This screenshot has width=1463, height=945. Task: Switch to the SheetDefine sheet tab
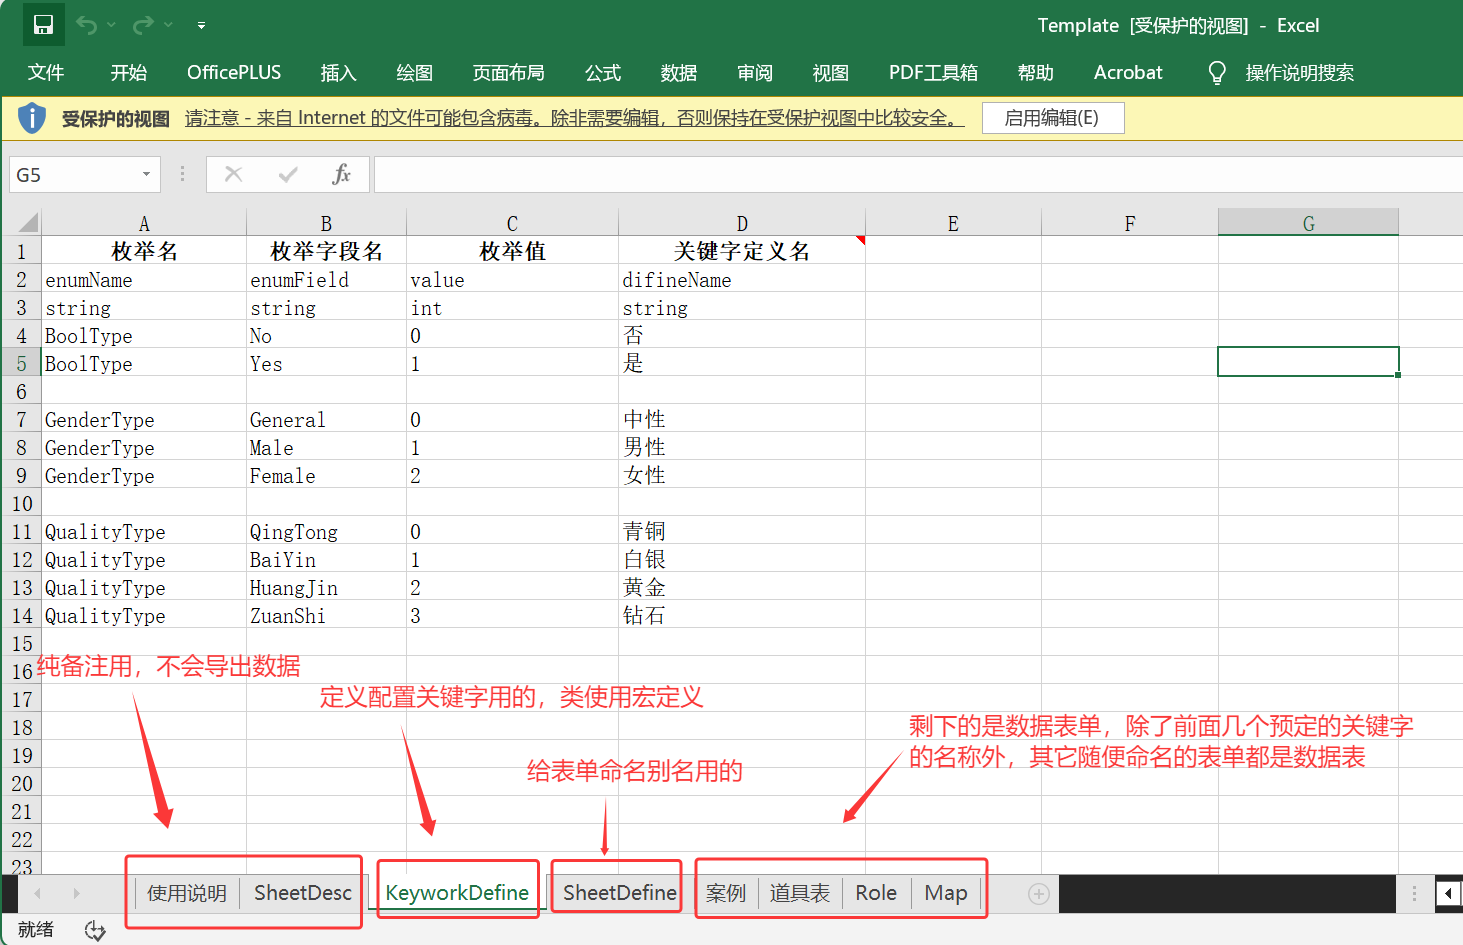[620, 893]
